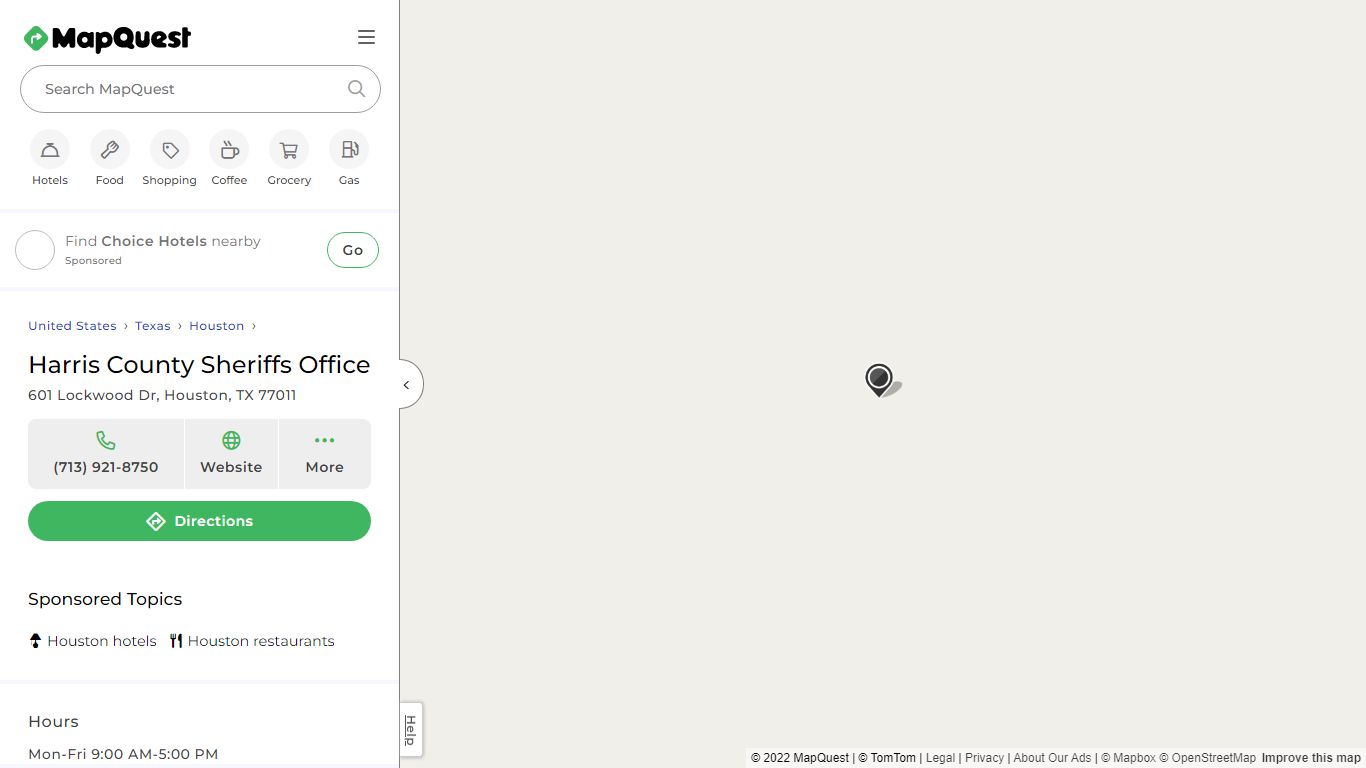
Task: Get Directions to Sheriffs Office
Action: [199, 521]
